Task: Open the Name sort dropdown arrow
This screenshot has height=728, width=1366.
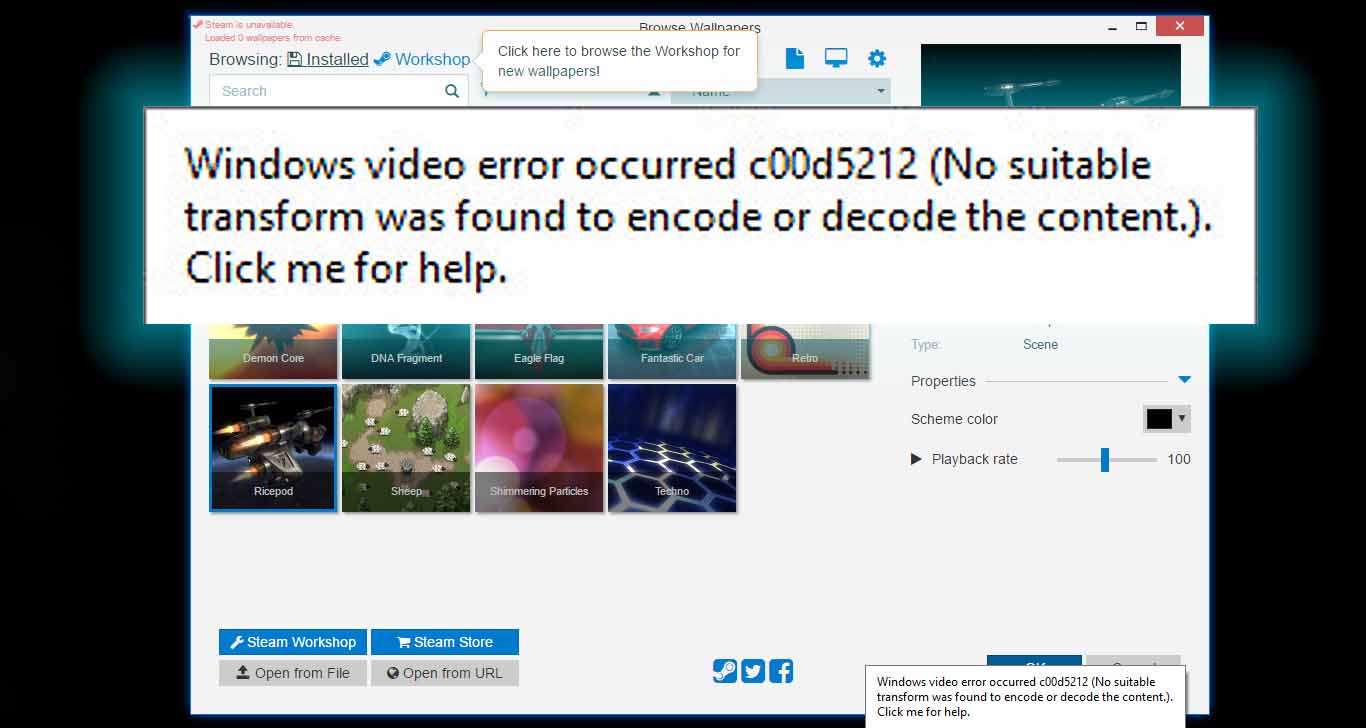Action: coord(881,91)
